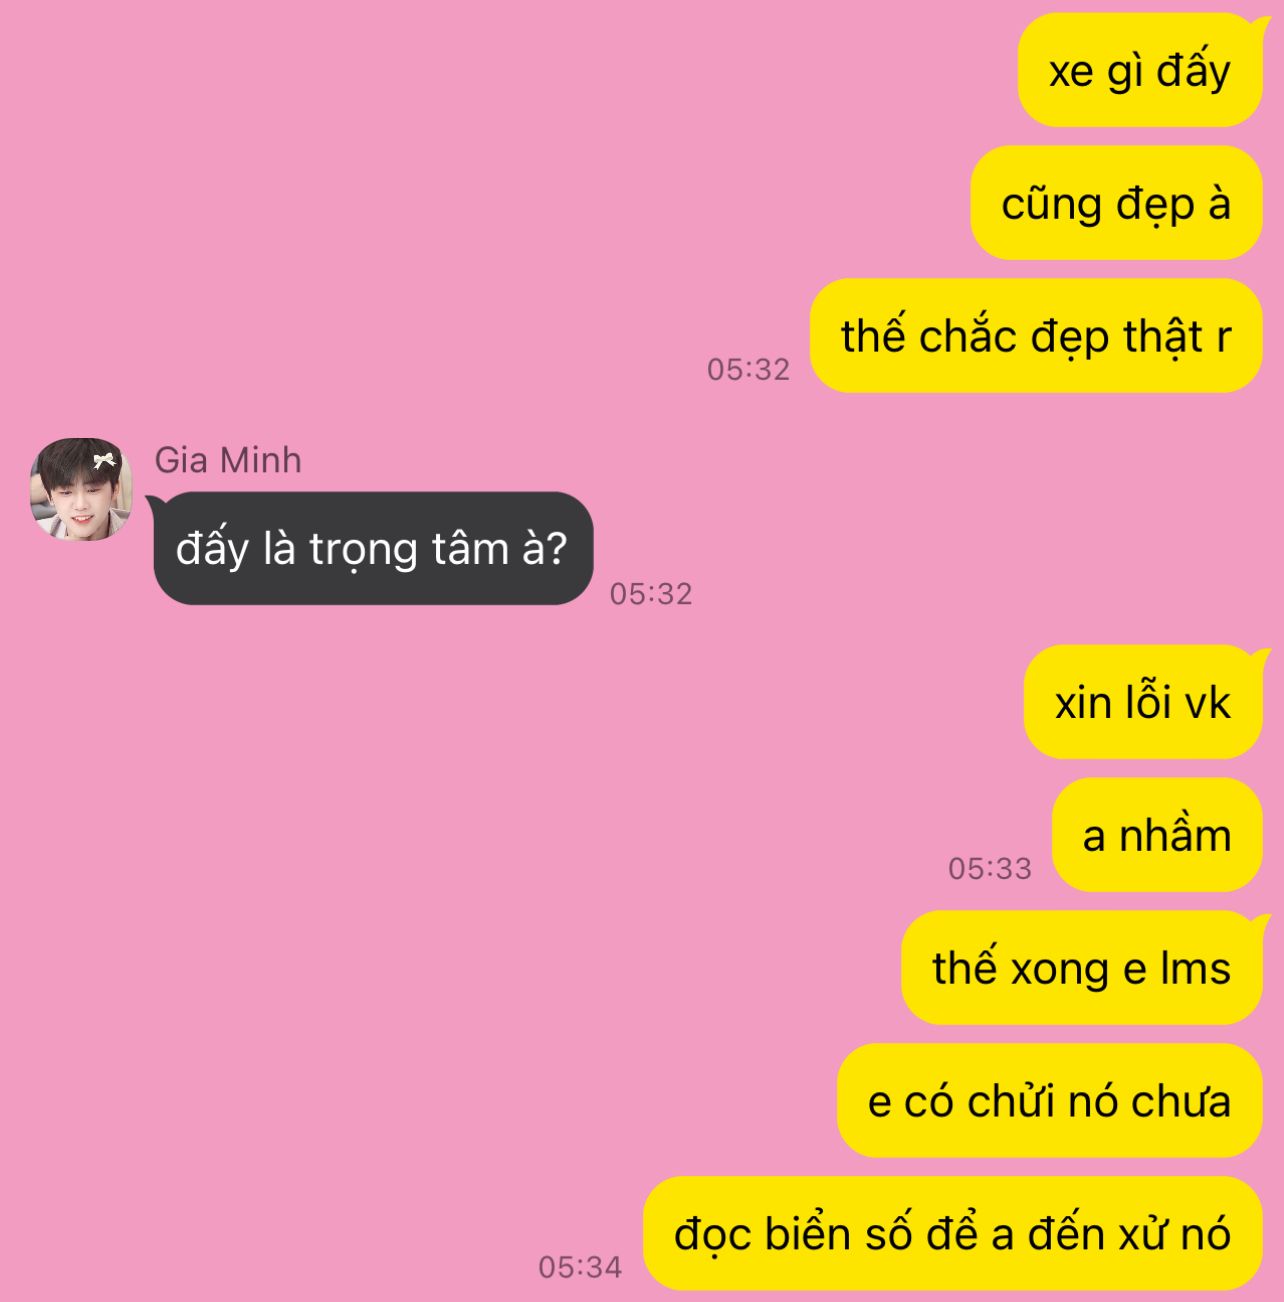Tap the "e có chửi nó chưa" bubble

click(x=1050, y=1101)
